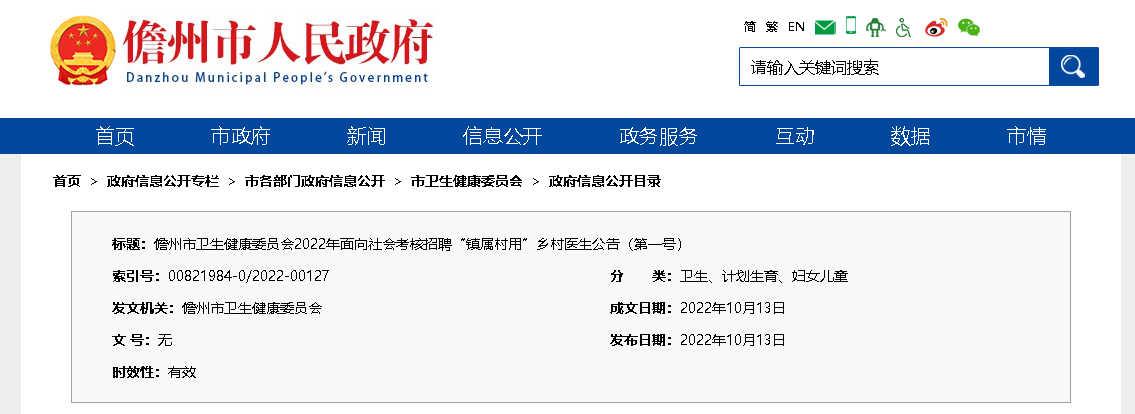The width and height of the screenshot is (1135, 414).
Task: Open the email envelope icon
Action: 825,28
